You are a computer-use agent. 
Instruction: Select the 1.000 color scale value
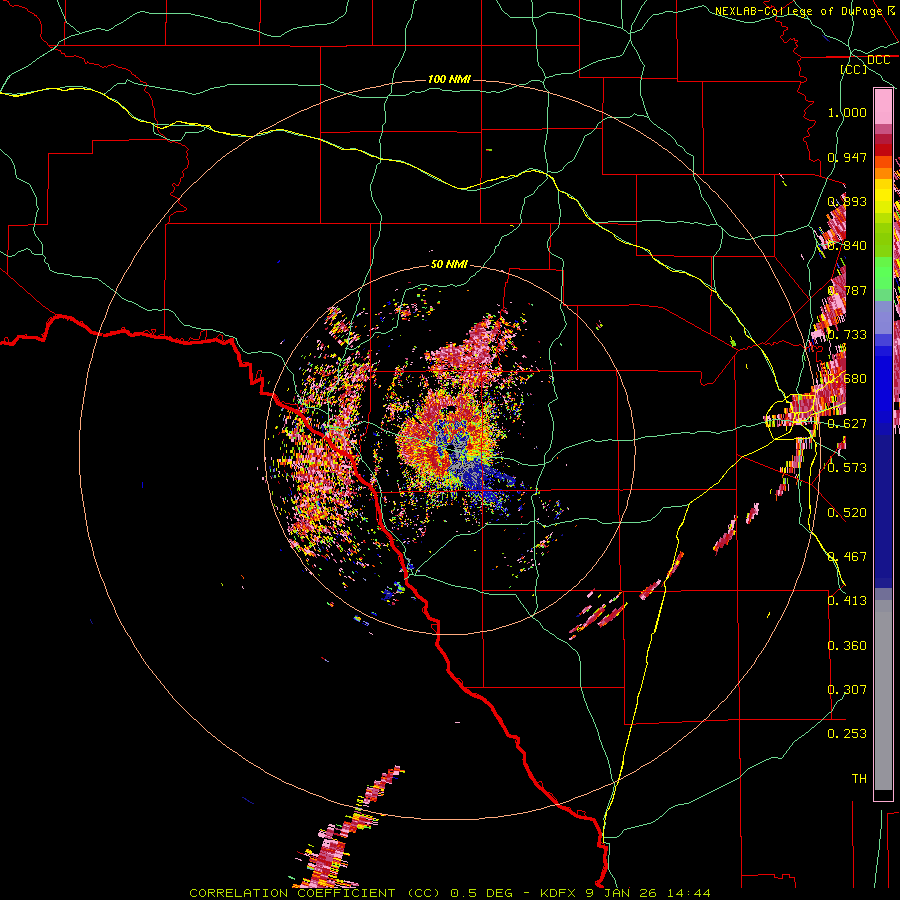[x=847, y=112]
